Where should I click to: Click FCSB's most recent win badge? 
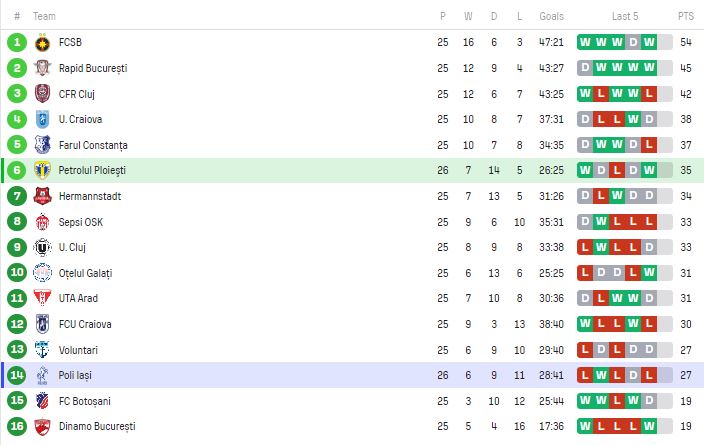point(650,42)
